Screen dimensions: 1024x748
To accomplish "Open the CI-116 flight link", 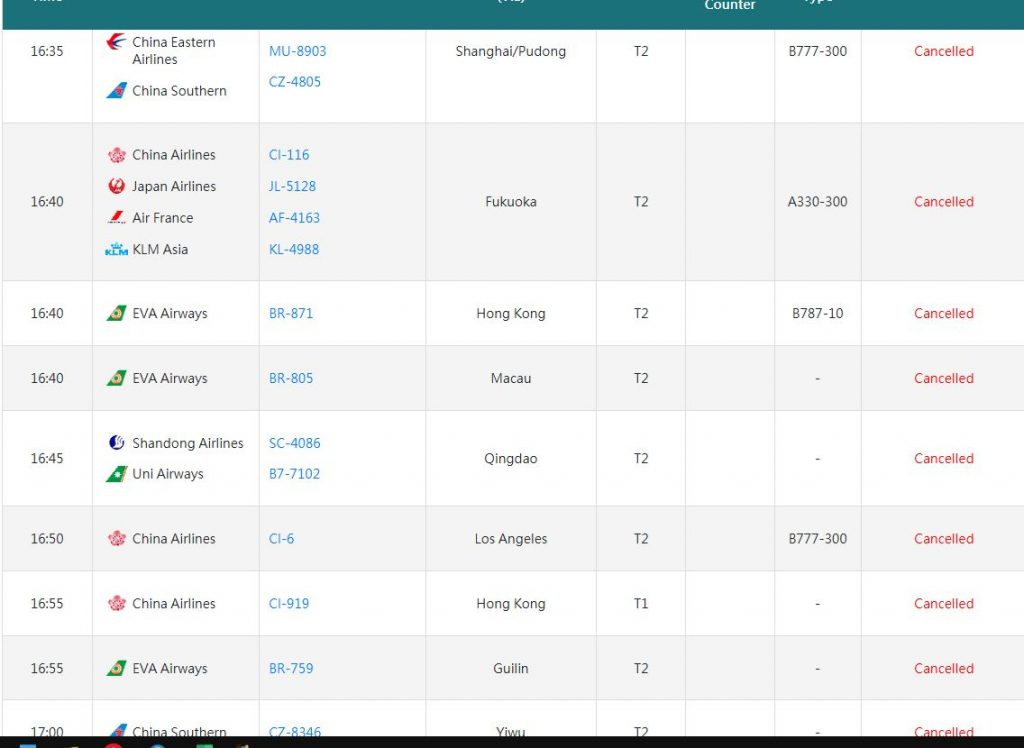I will click(289, 155).
